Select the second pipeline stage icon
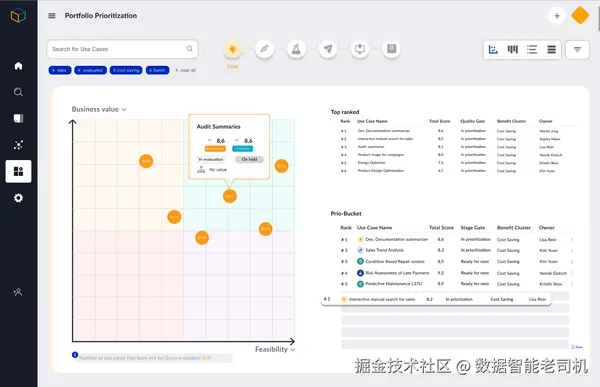 pos(264,49)
